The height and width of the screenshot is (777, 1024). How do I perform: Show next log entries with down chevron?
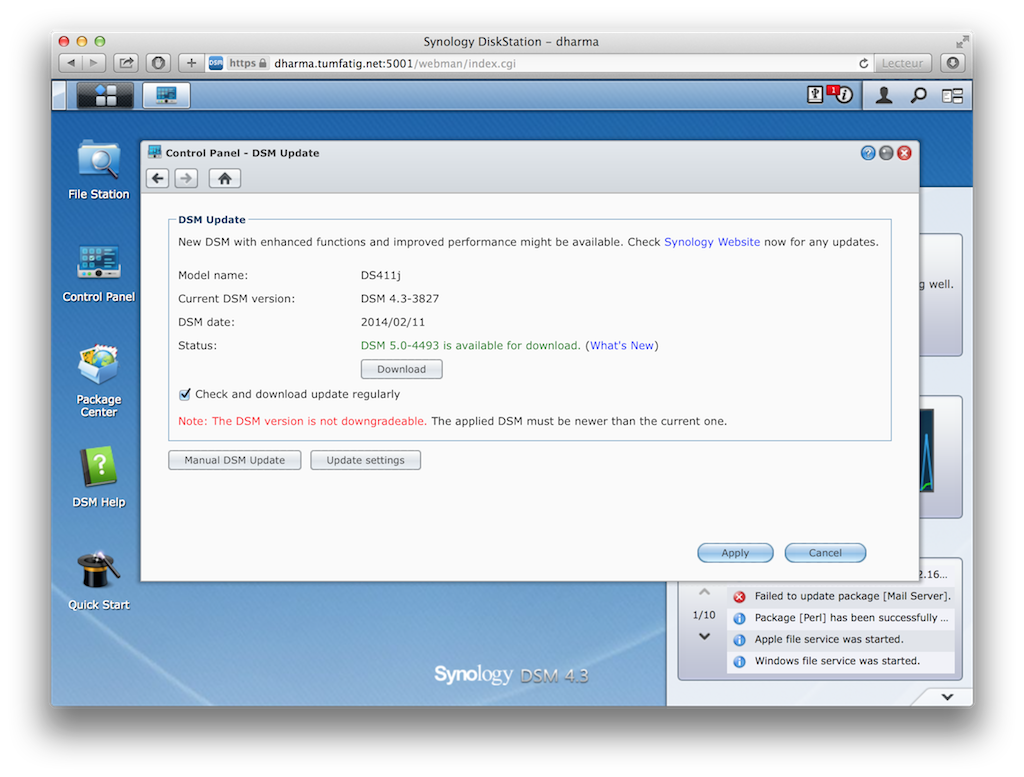704,636
